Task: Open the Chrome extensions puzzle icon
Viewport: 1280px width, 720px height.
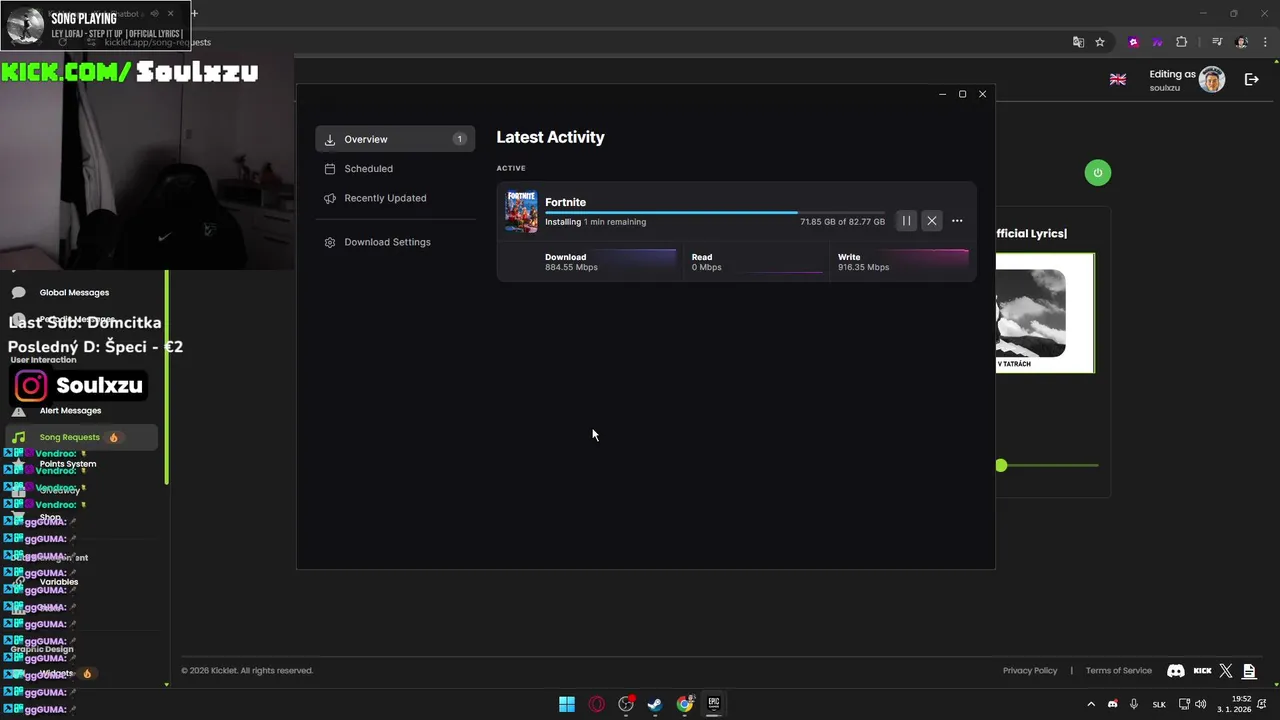Action: point(1181,42)
